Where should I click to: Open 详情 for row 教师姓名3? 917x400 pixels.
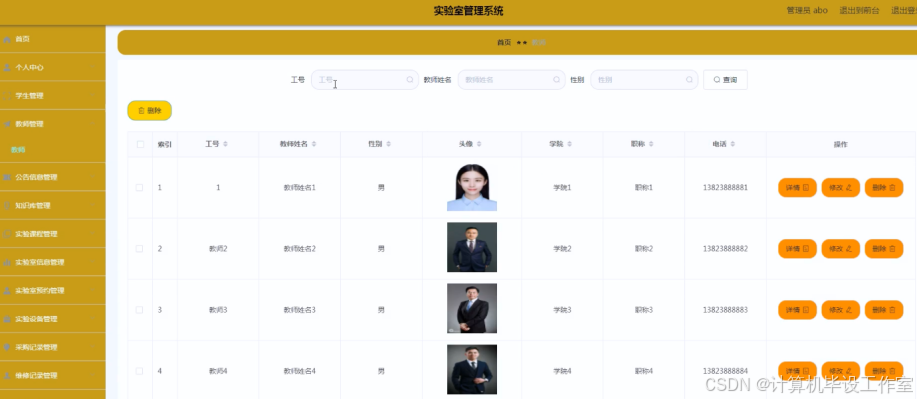click(x=797, y=310)
